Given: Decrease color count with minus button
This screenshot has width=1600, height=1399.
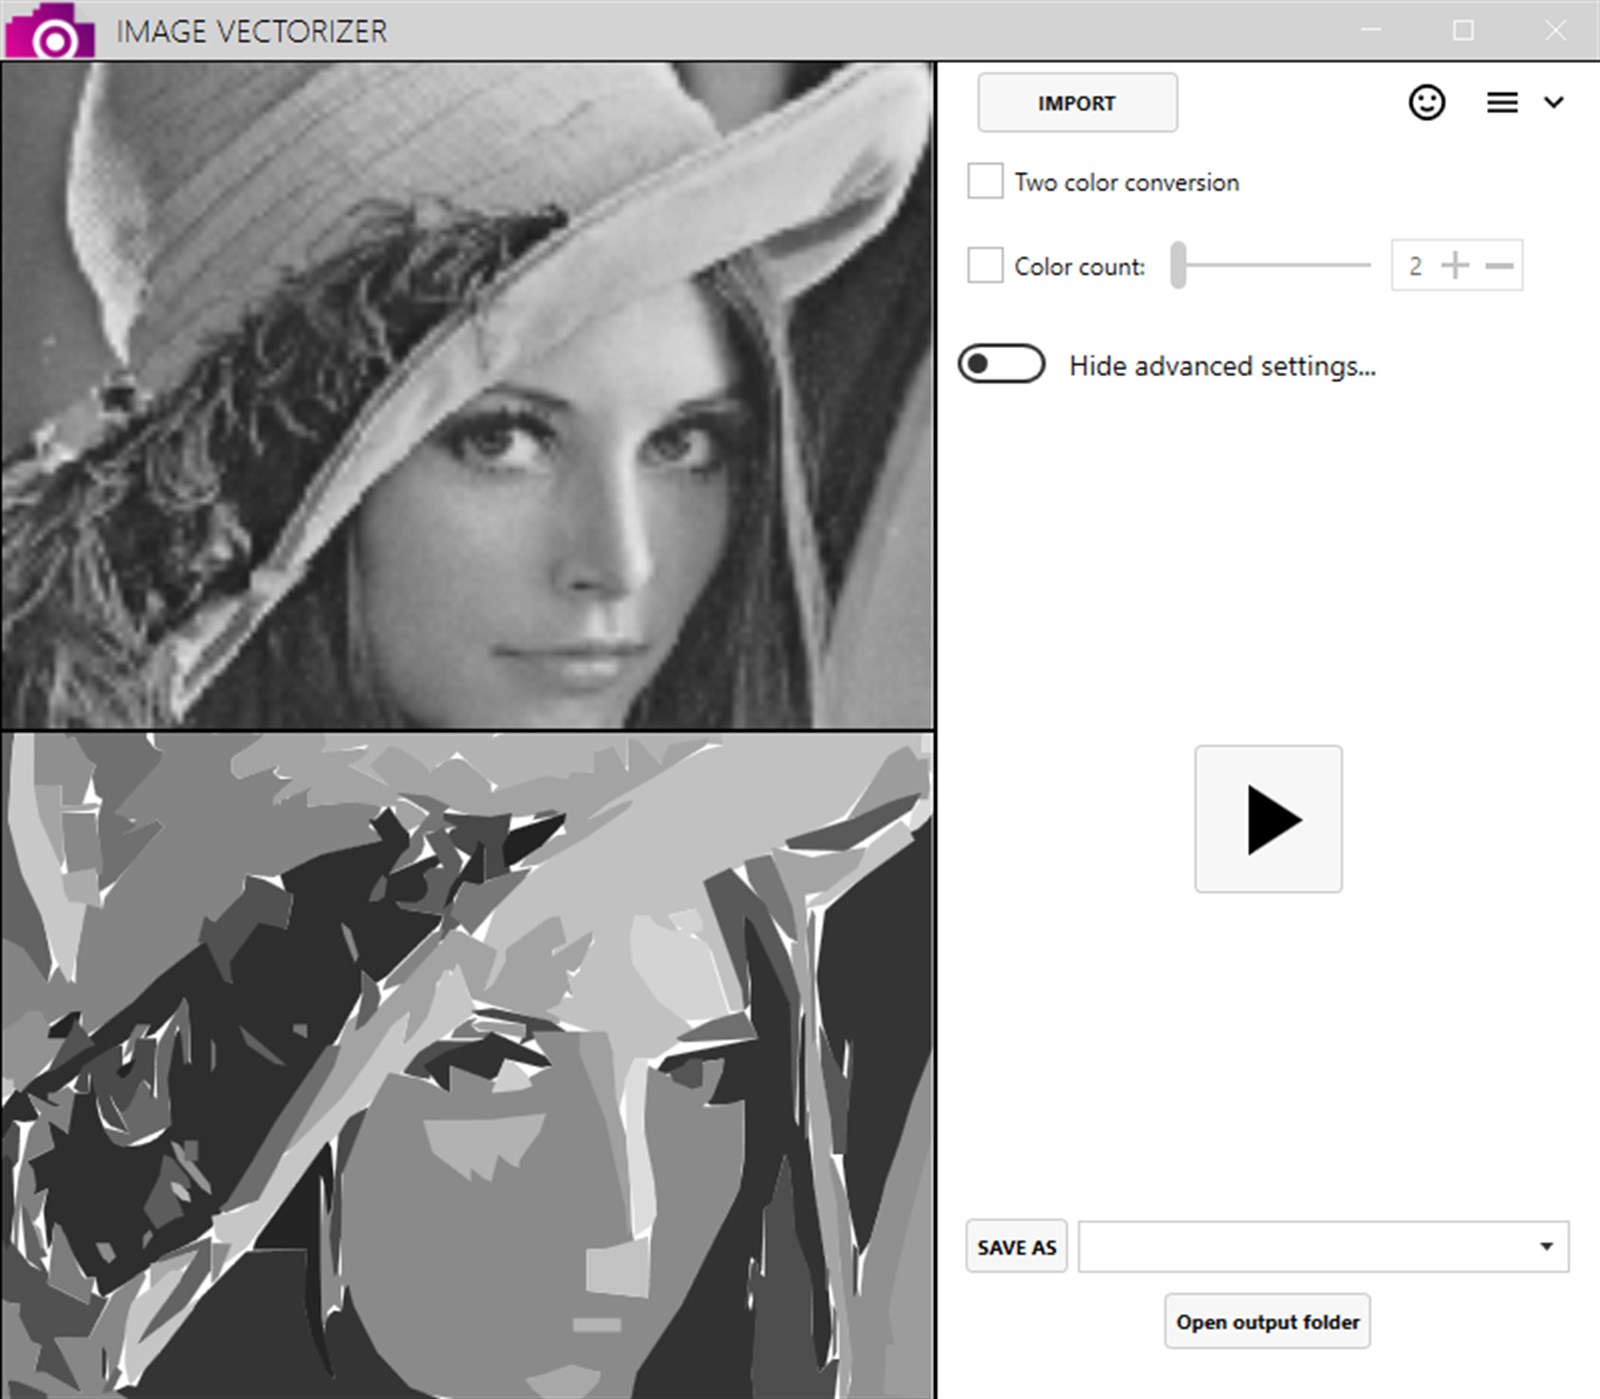Looking at the screenshot, I should click(1499, 265).
